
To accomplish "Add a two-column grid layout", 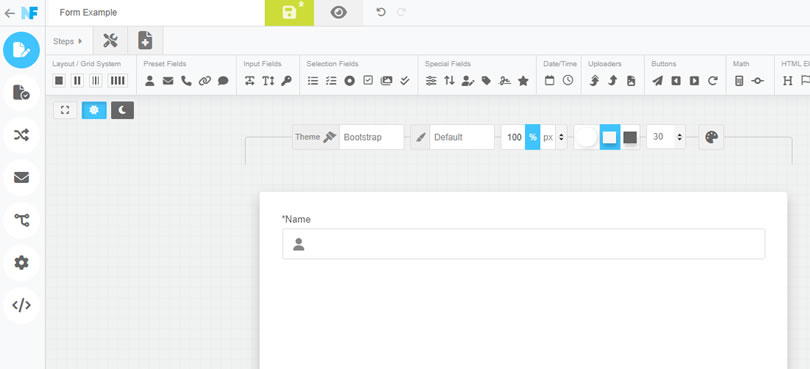I will tap(77, 81).
